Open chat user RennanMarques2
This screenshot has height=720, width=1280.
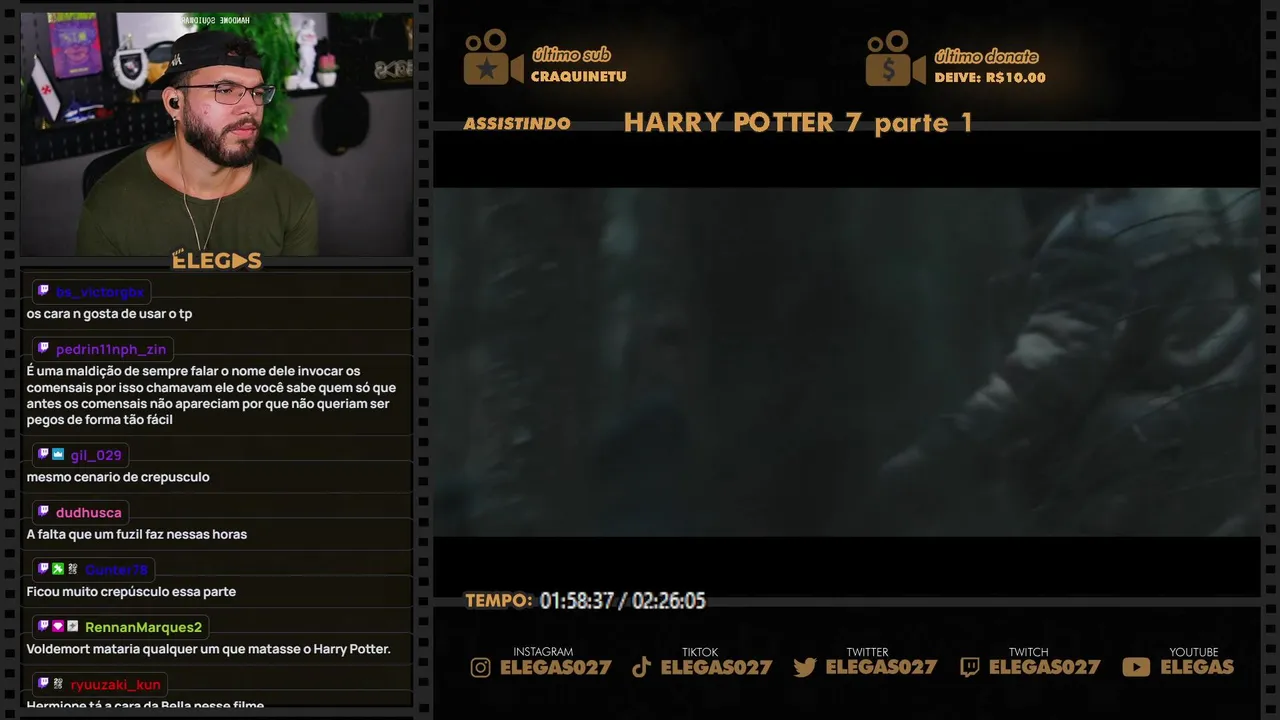click(143, 627)
